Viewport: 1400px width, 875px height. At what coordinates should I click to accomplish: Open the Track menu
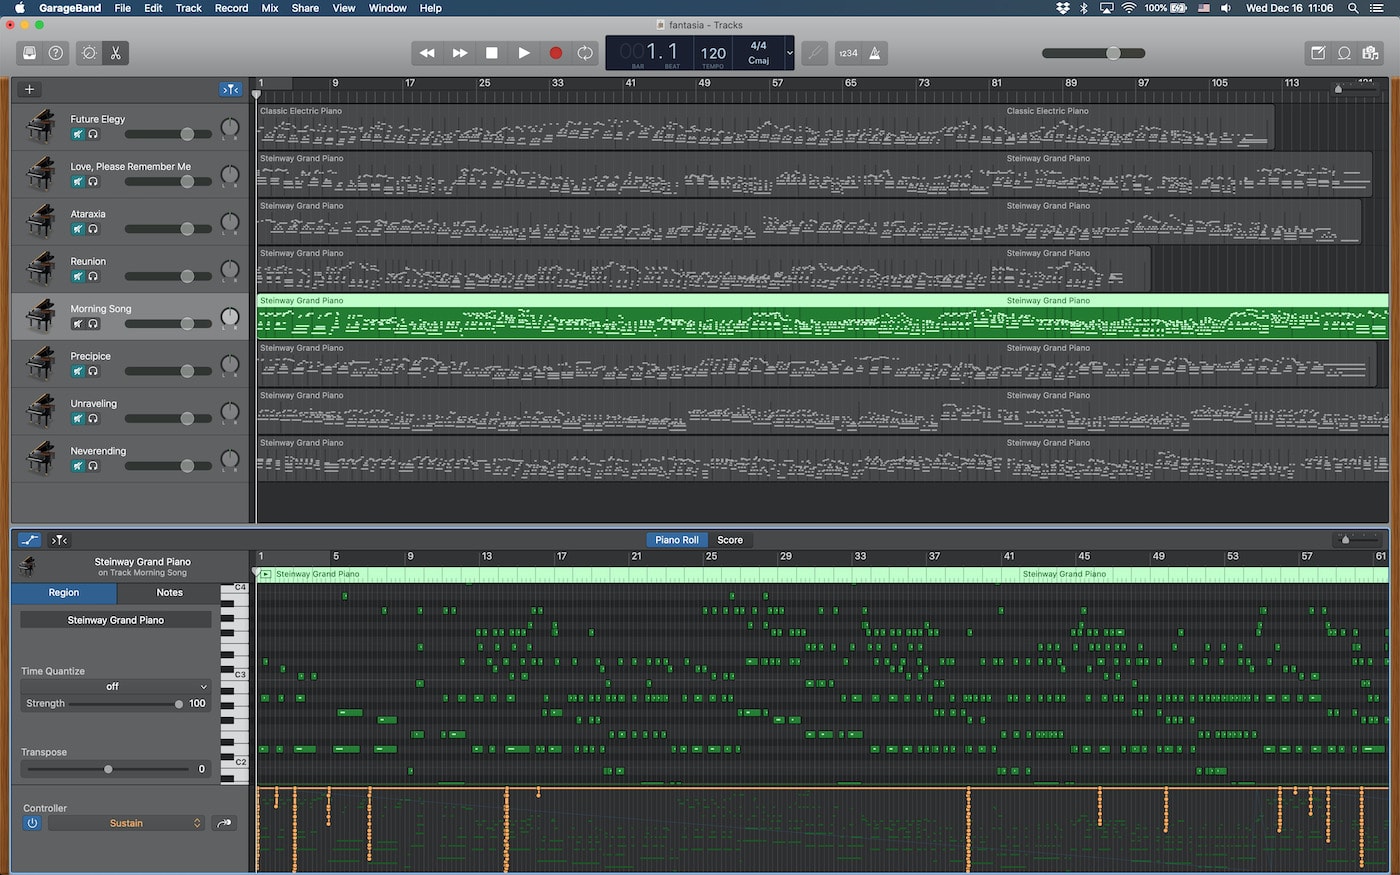tap(189, 8)
